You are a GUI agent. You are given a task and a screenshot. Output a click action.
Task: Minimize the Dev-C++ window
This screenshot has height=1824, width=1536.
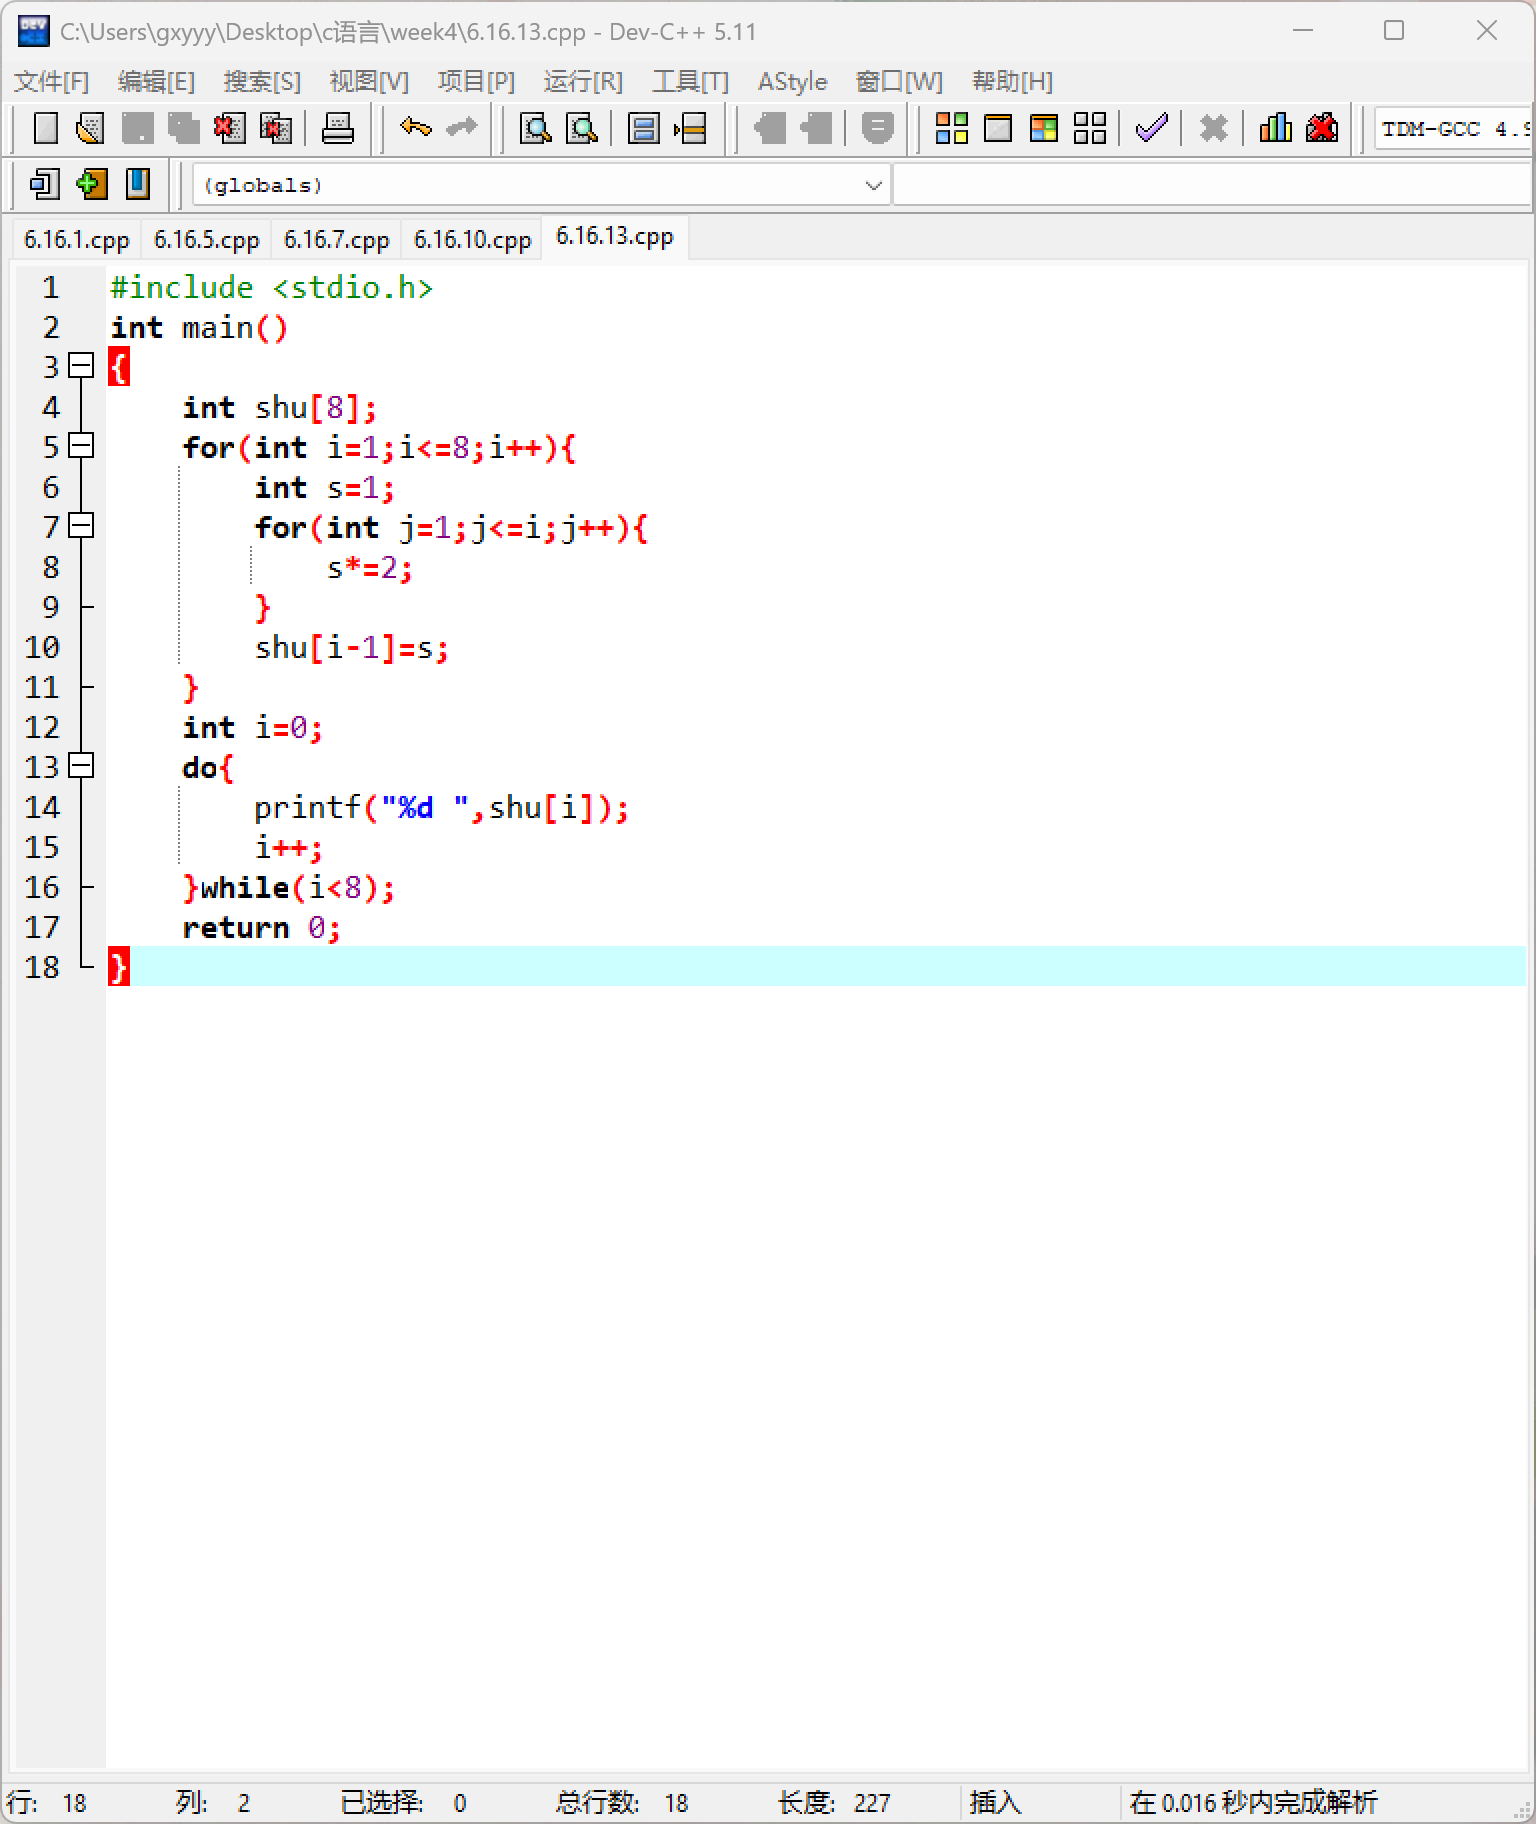point(1303,31)
